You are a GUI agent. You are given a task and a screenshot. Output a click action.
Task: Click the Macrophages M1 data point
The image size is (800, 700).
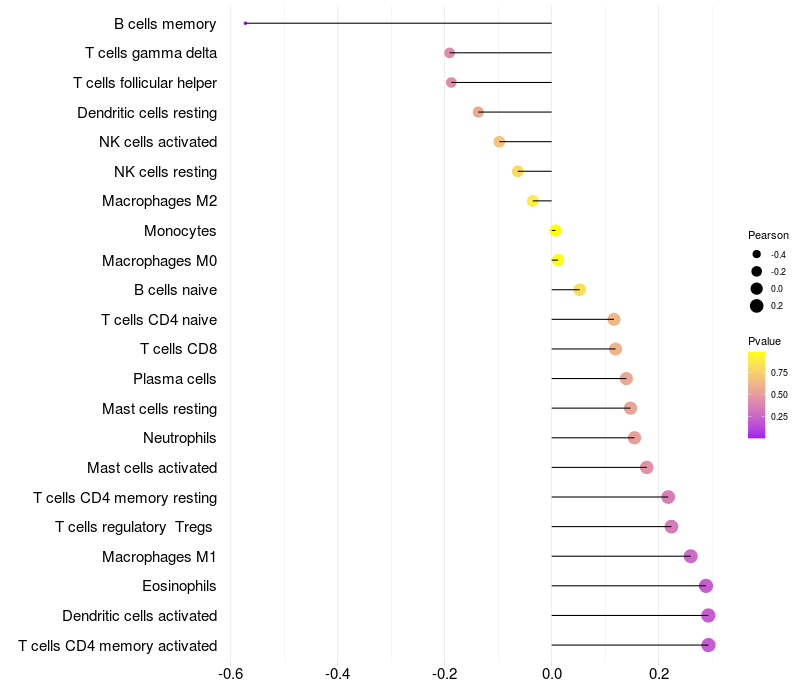tap(690, 556)
